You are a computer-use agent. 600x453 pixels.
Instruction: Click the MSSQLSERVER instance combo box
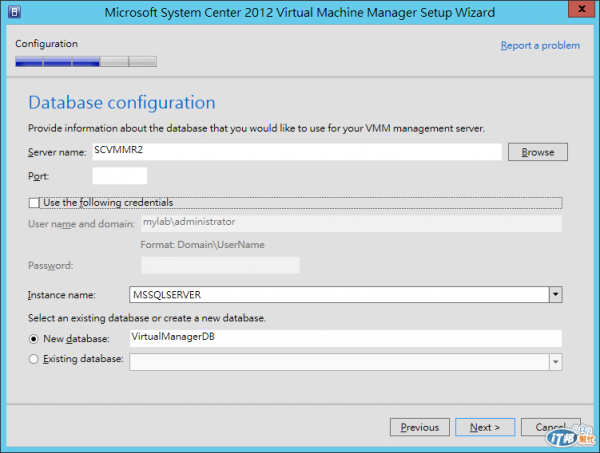[x=340, y=295]
